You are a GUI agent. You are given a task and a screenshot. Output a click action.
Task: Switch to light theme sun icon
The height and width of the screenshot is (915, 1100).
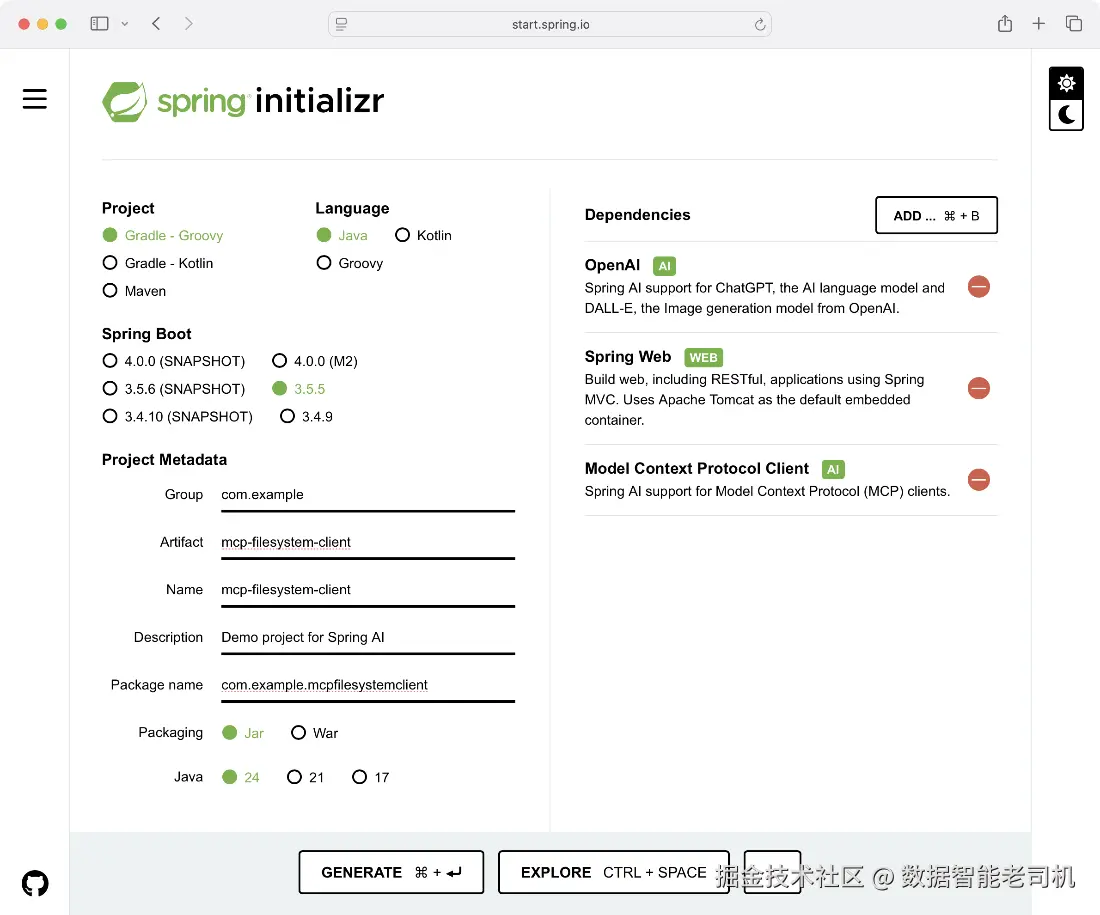point(1066,84)
